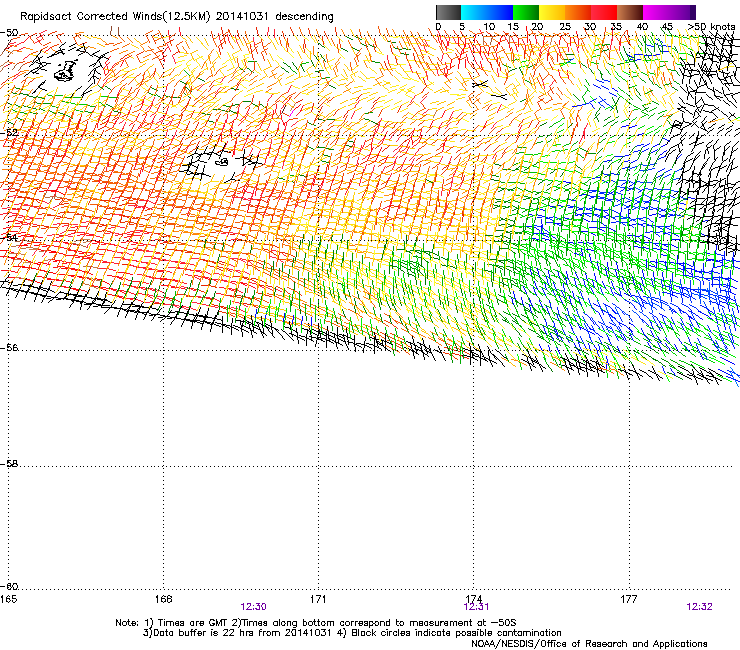Click the purple time stamp '12:32'
This screenshot has height=650, width=740.
pos(699,607)
